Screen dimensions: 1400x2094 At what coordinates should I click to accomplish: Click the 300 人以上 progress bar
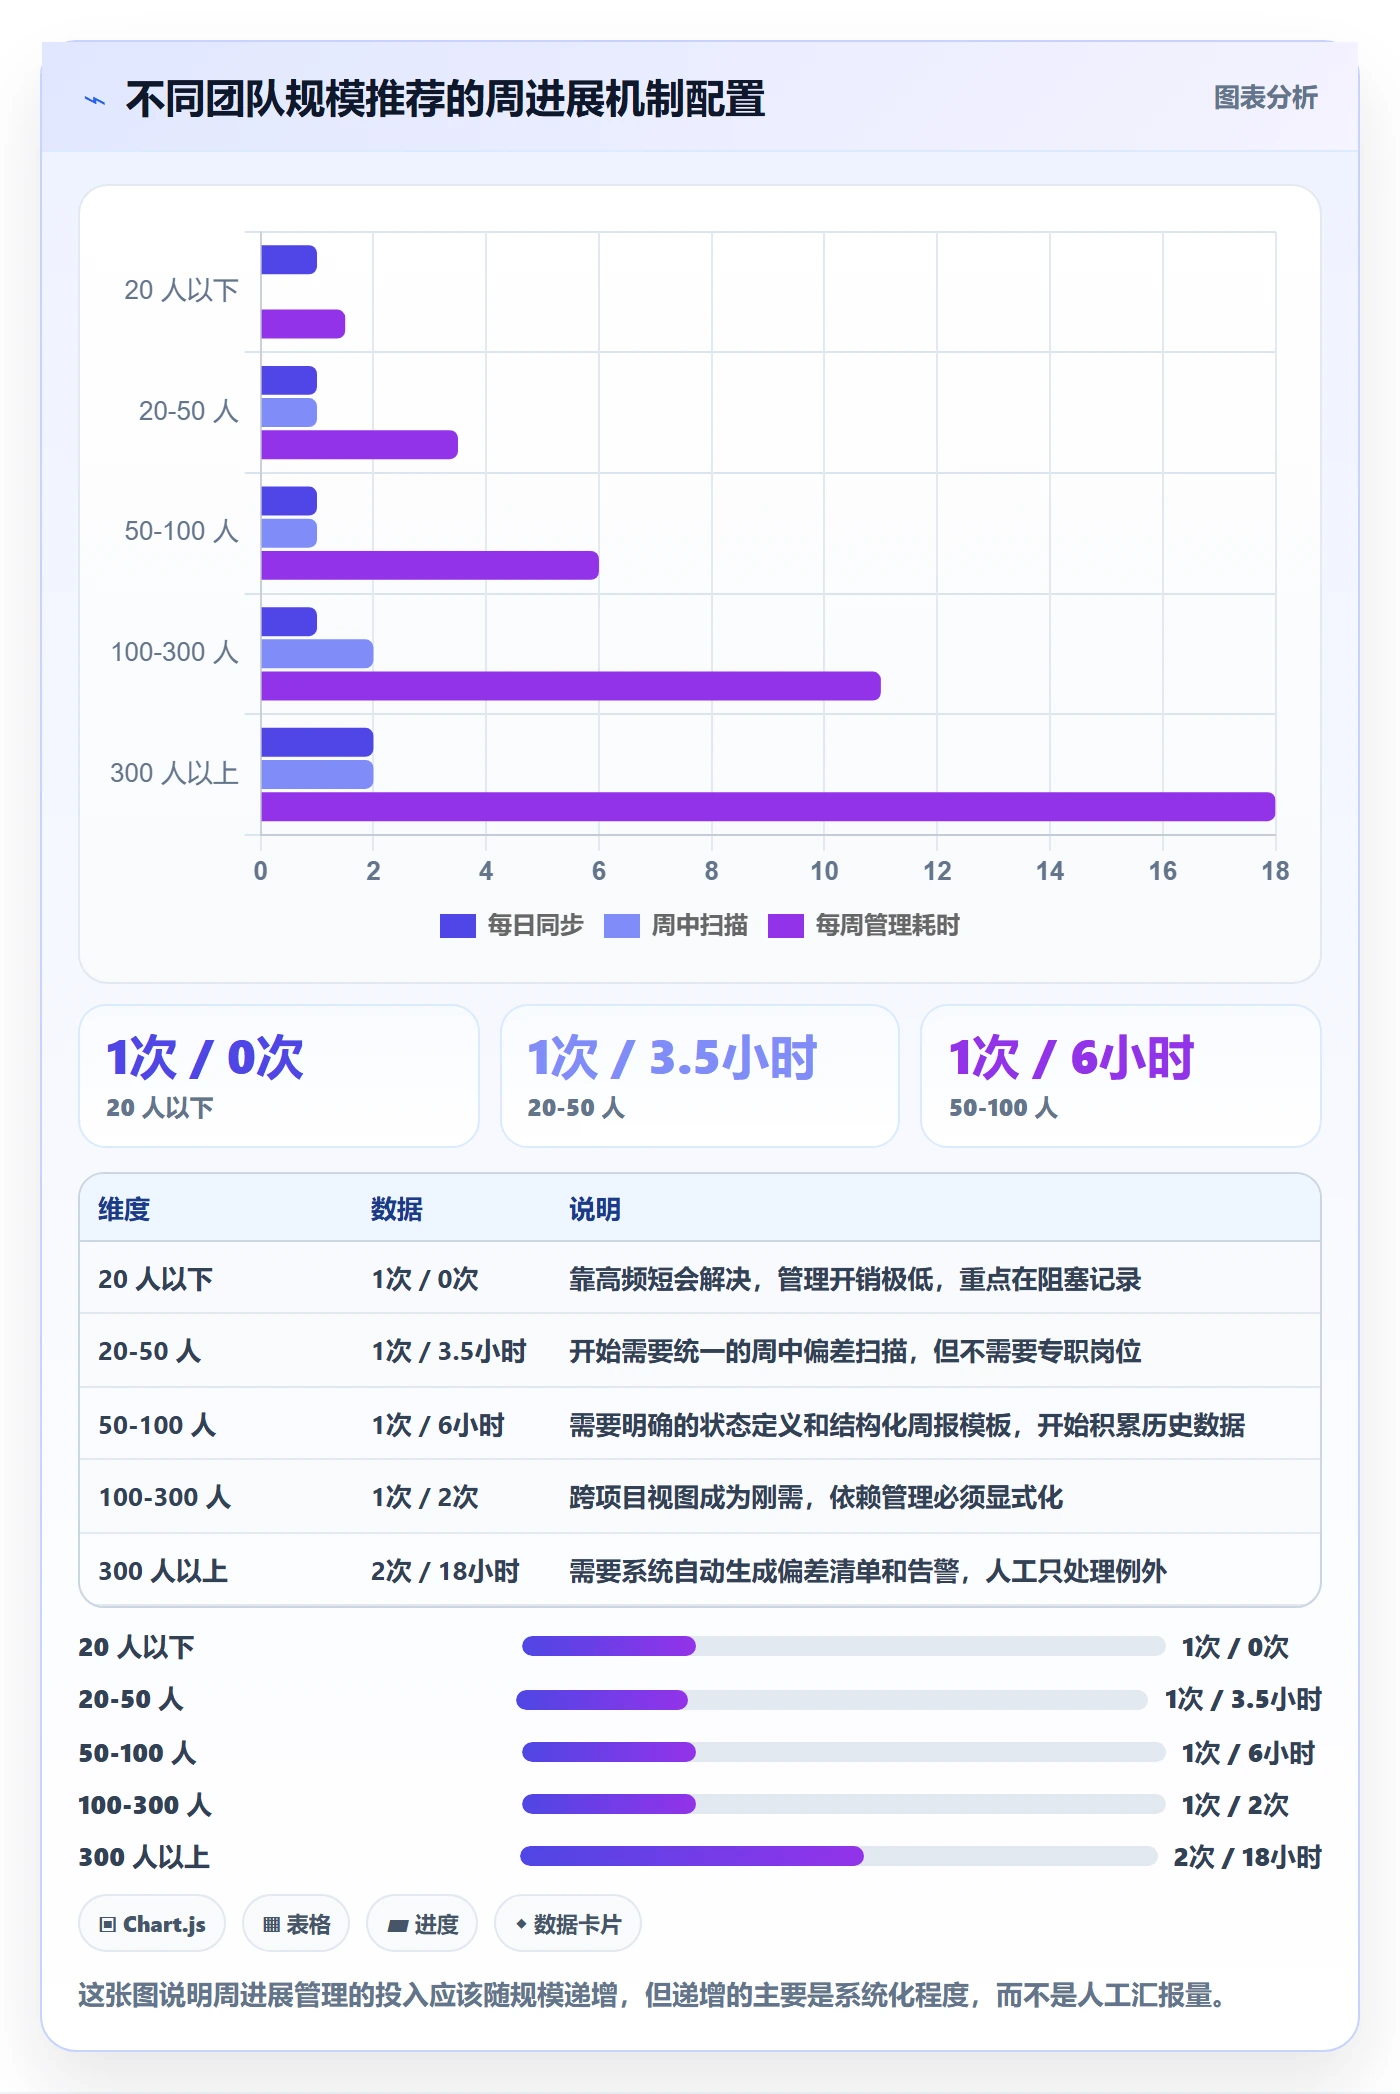[838, 1856]
